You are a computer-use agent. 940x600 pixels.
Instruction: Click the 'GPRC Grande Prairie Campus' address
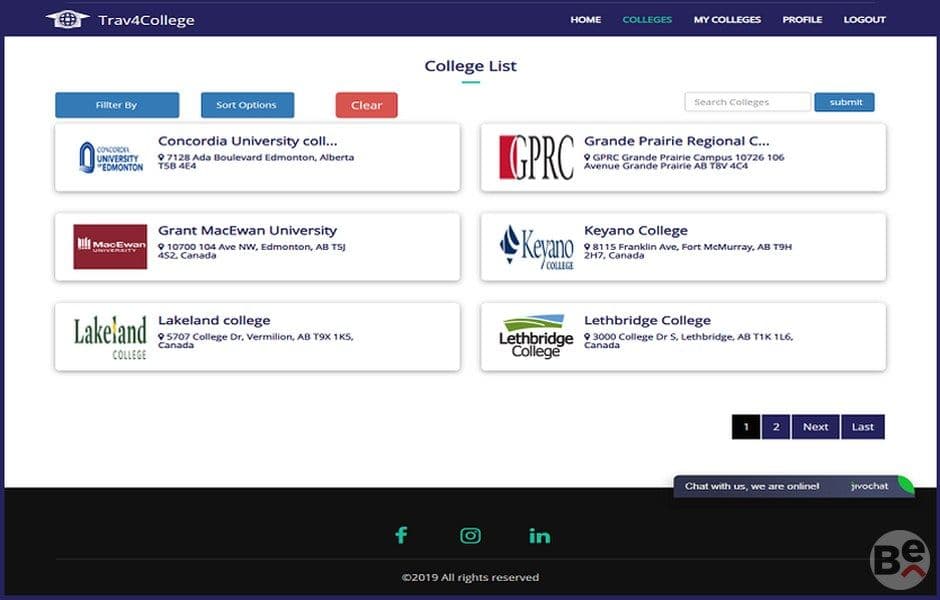(x=684, y=161)
